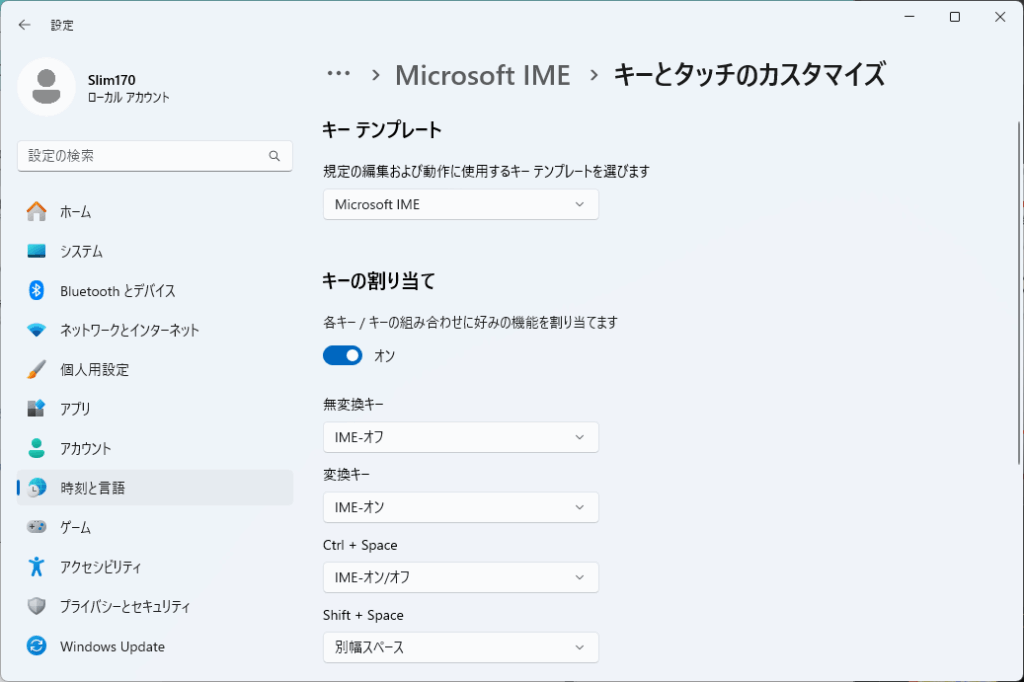Click the 変換キー label
The width and height of the screenshot is (1024, 682).
346,474
